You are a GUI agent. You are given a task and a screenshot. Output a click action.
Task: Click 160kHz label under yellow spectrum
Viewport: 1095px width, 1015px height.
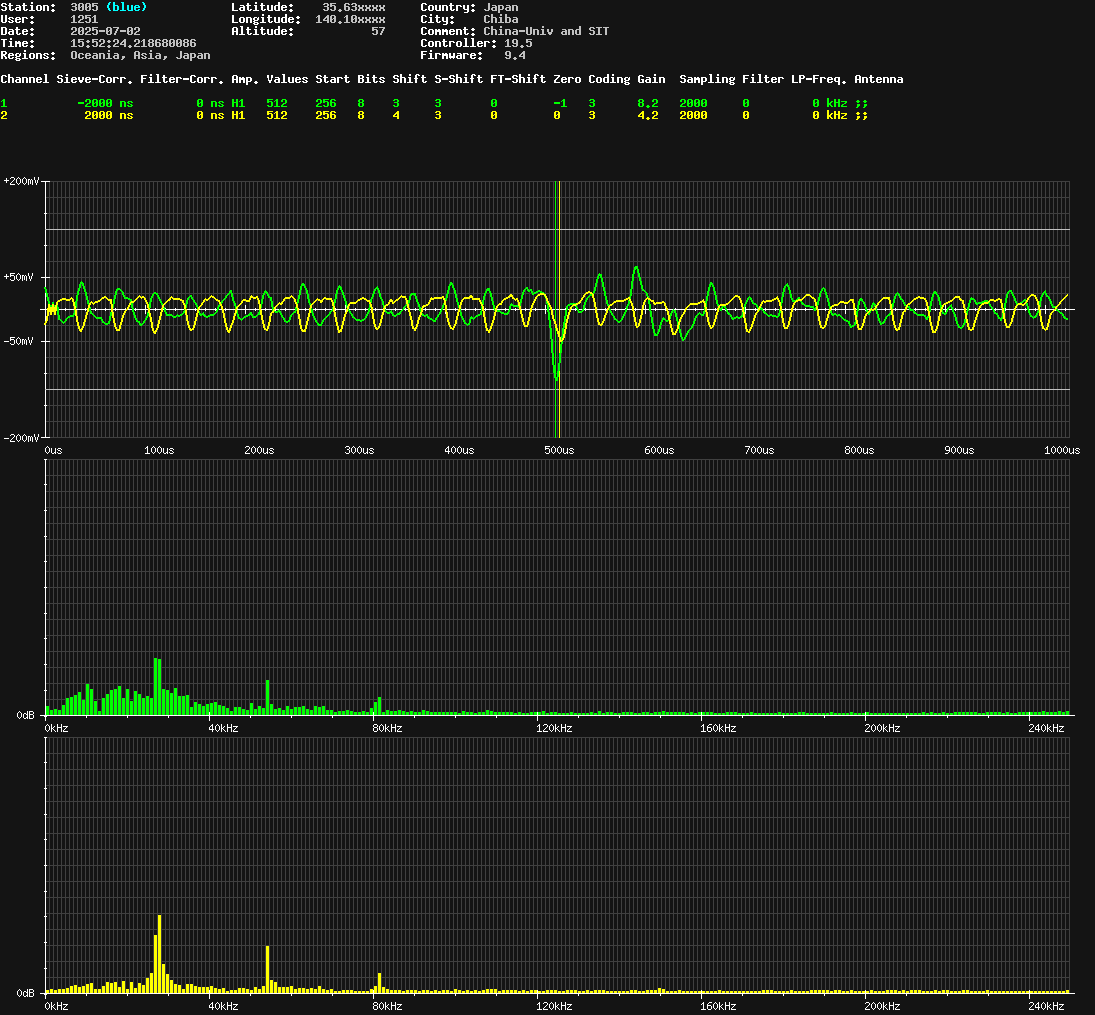719,1007
